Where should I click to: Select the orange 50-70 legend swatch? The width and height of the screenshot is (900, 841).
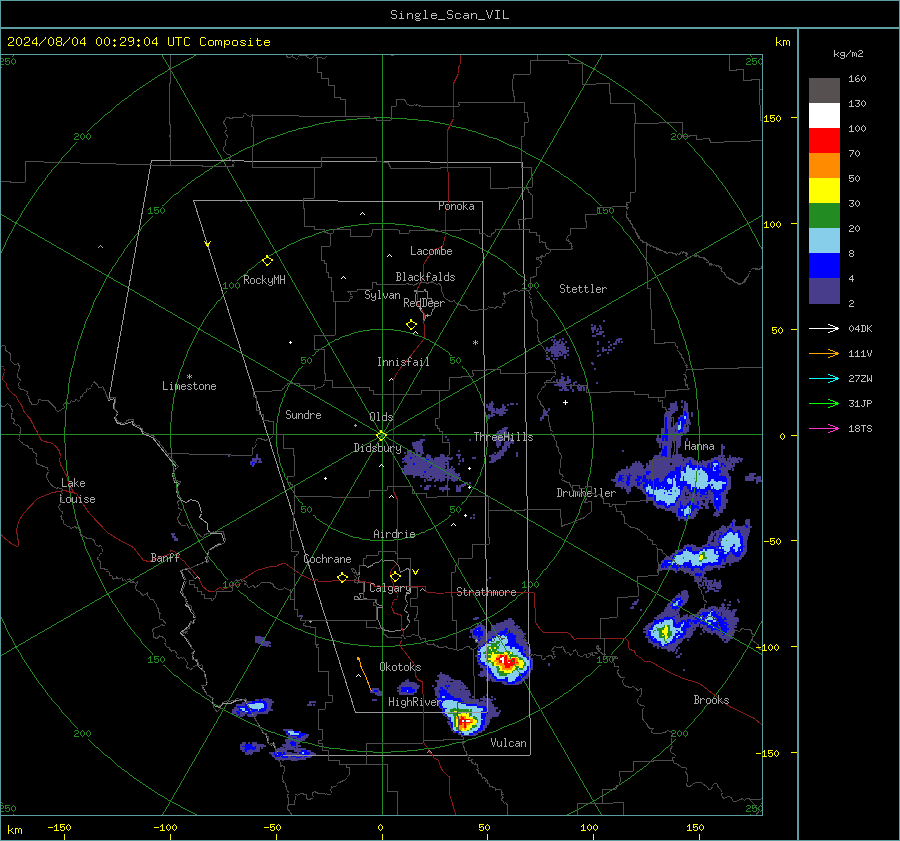(824, 166)
